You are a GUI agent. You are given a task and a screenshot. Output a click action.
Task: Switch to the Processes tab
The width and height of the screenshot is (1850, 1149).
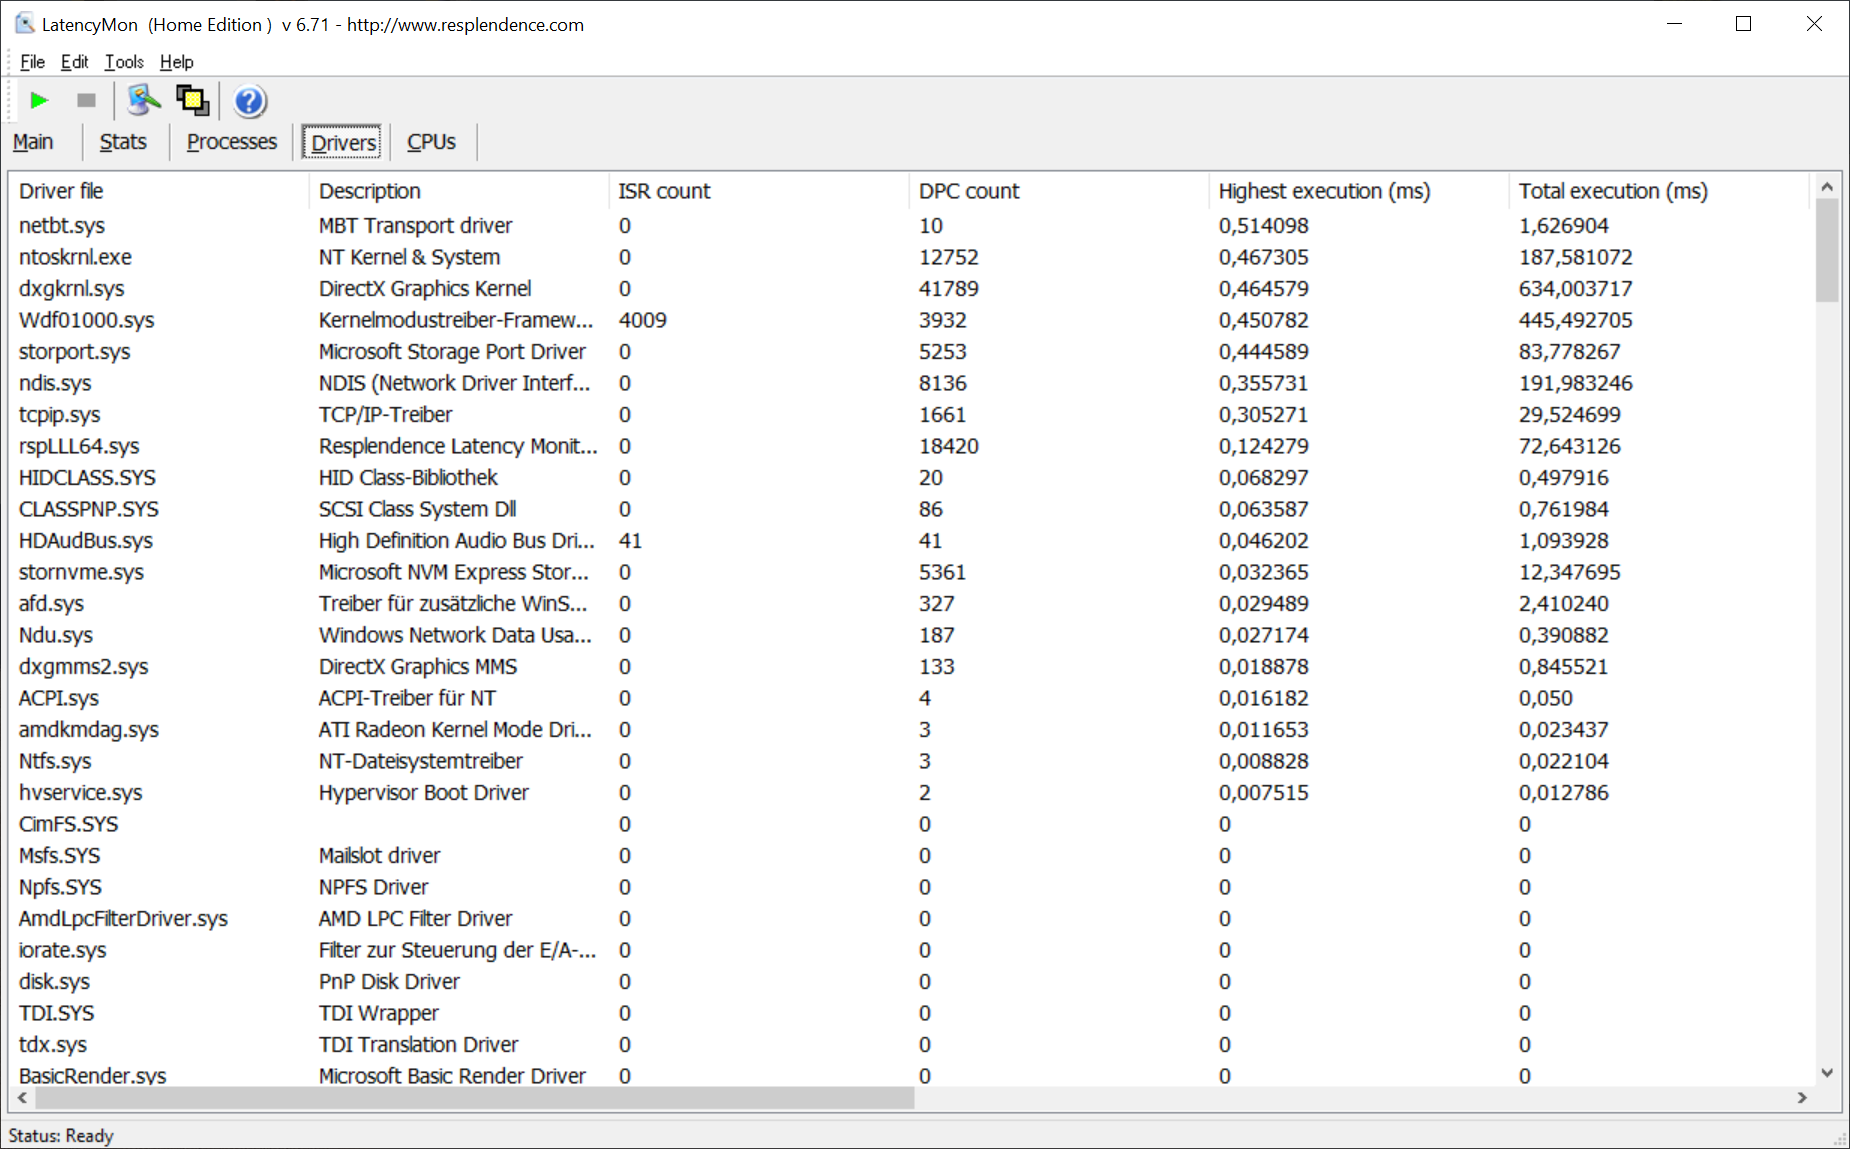pyautogui.click(x=232, y=142)
